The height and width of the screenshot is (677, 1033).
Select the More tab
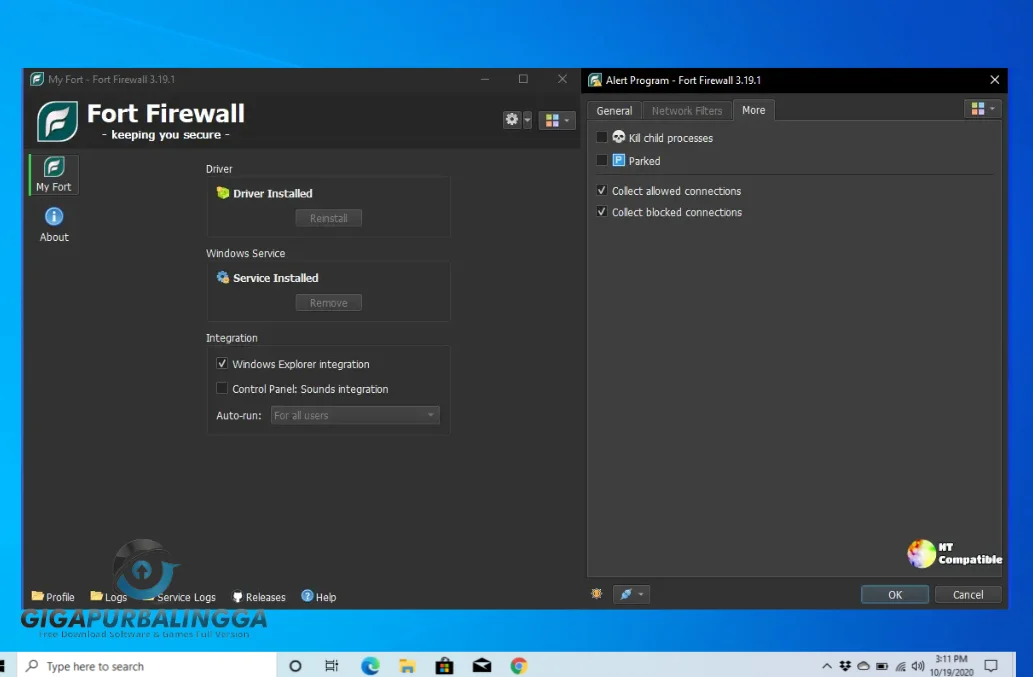click(754, 110)
